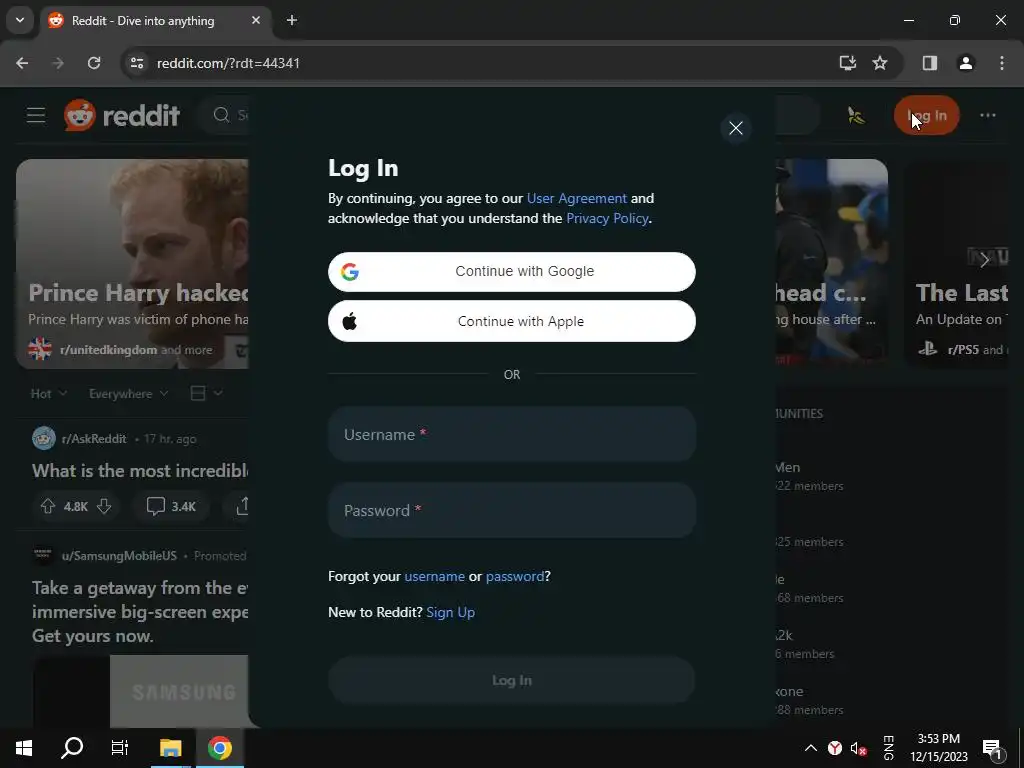
Task: Upvote the AskReddit post
Action: (48, 506)
